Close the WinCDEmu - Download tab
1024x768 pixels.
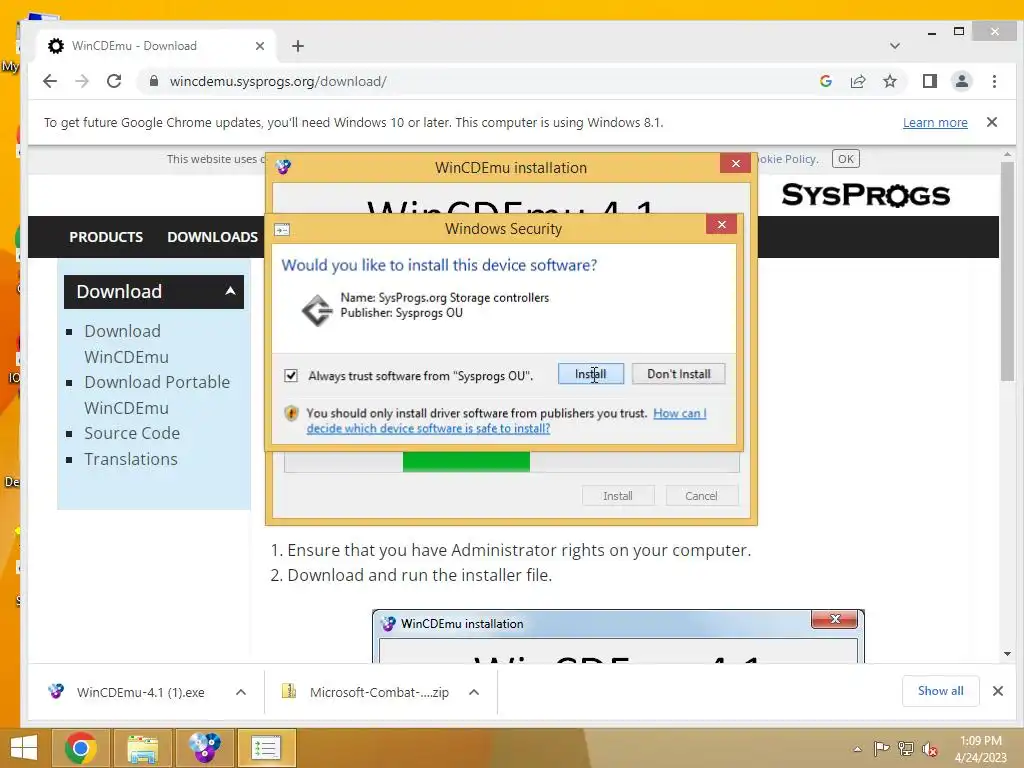[260, 46]
